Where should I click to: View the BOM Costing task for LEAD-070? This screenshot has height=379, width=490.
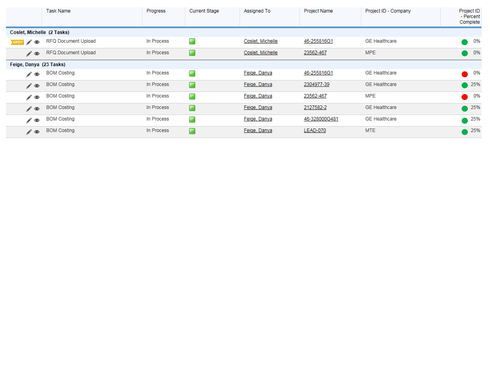[37, 132]
